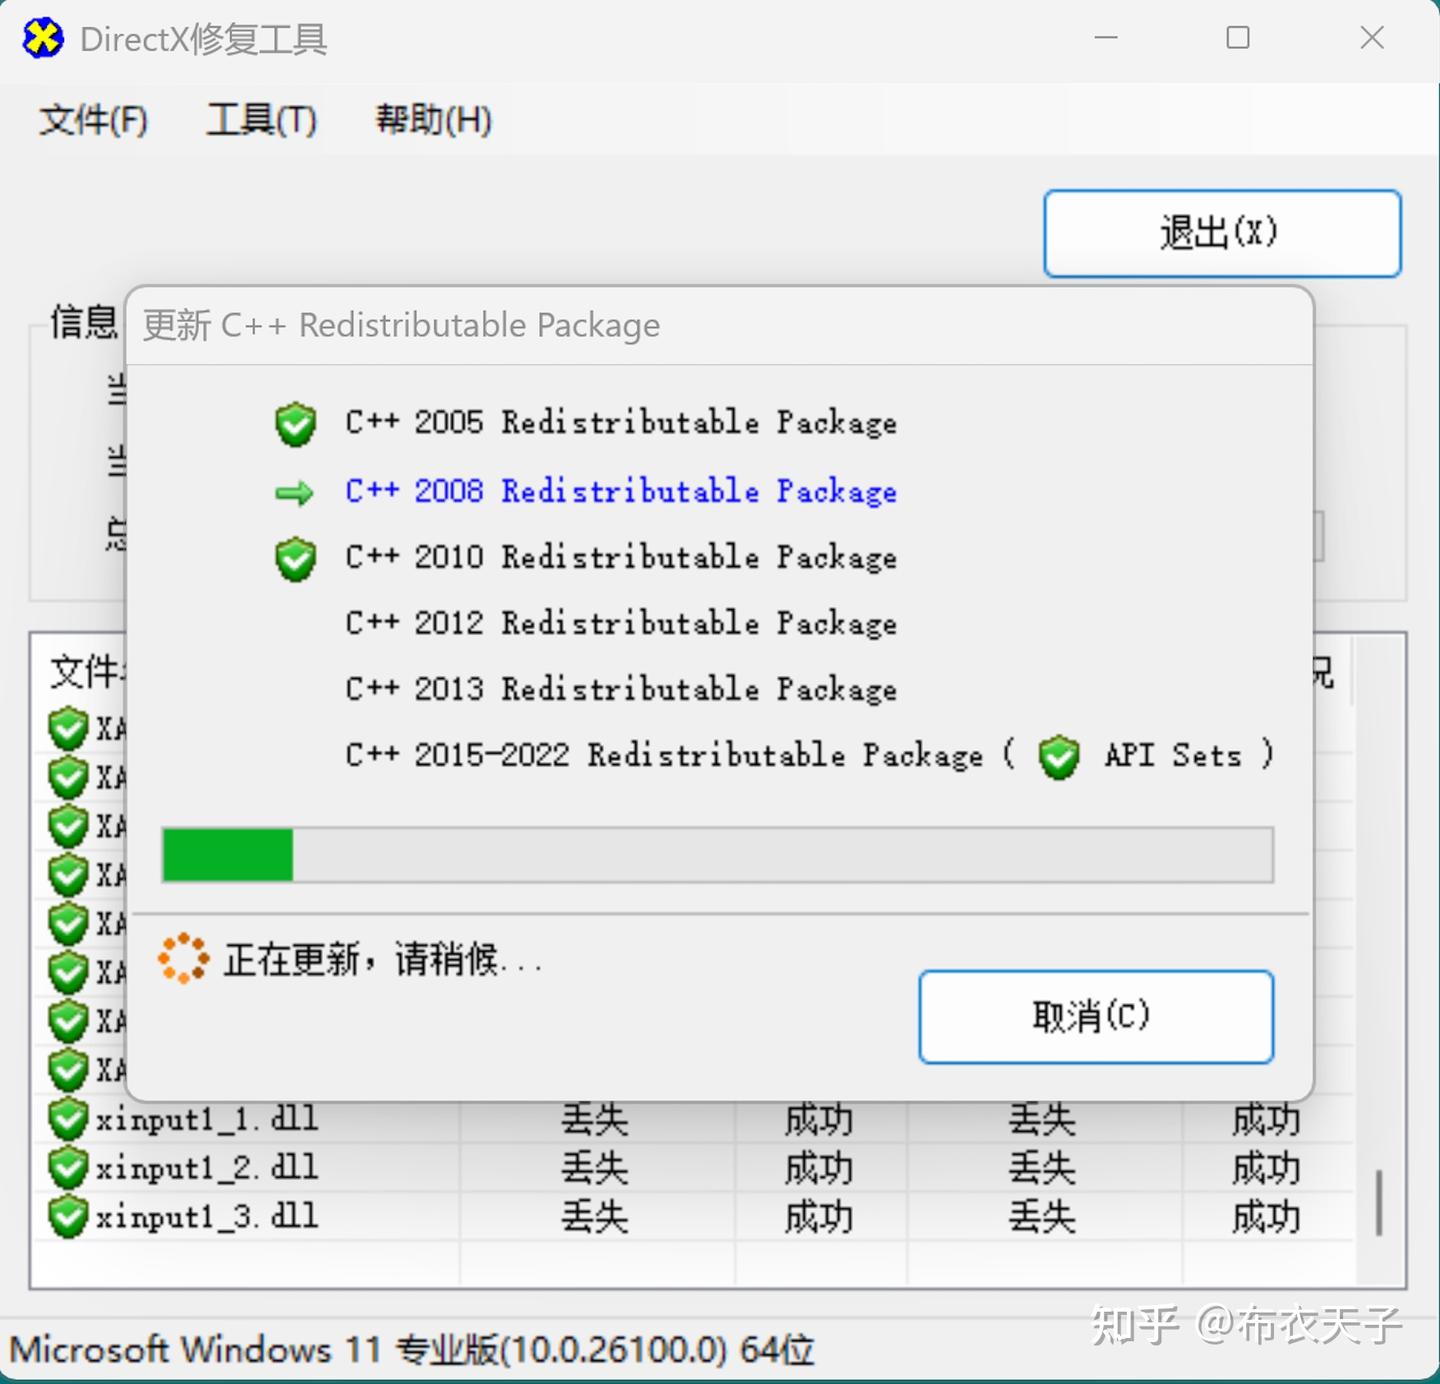Screen dimensions: 1440x1384
Task: Click the shield icon for xinput1_2.dll
Action: click(x=68, y=1168)
